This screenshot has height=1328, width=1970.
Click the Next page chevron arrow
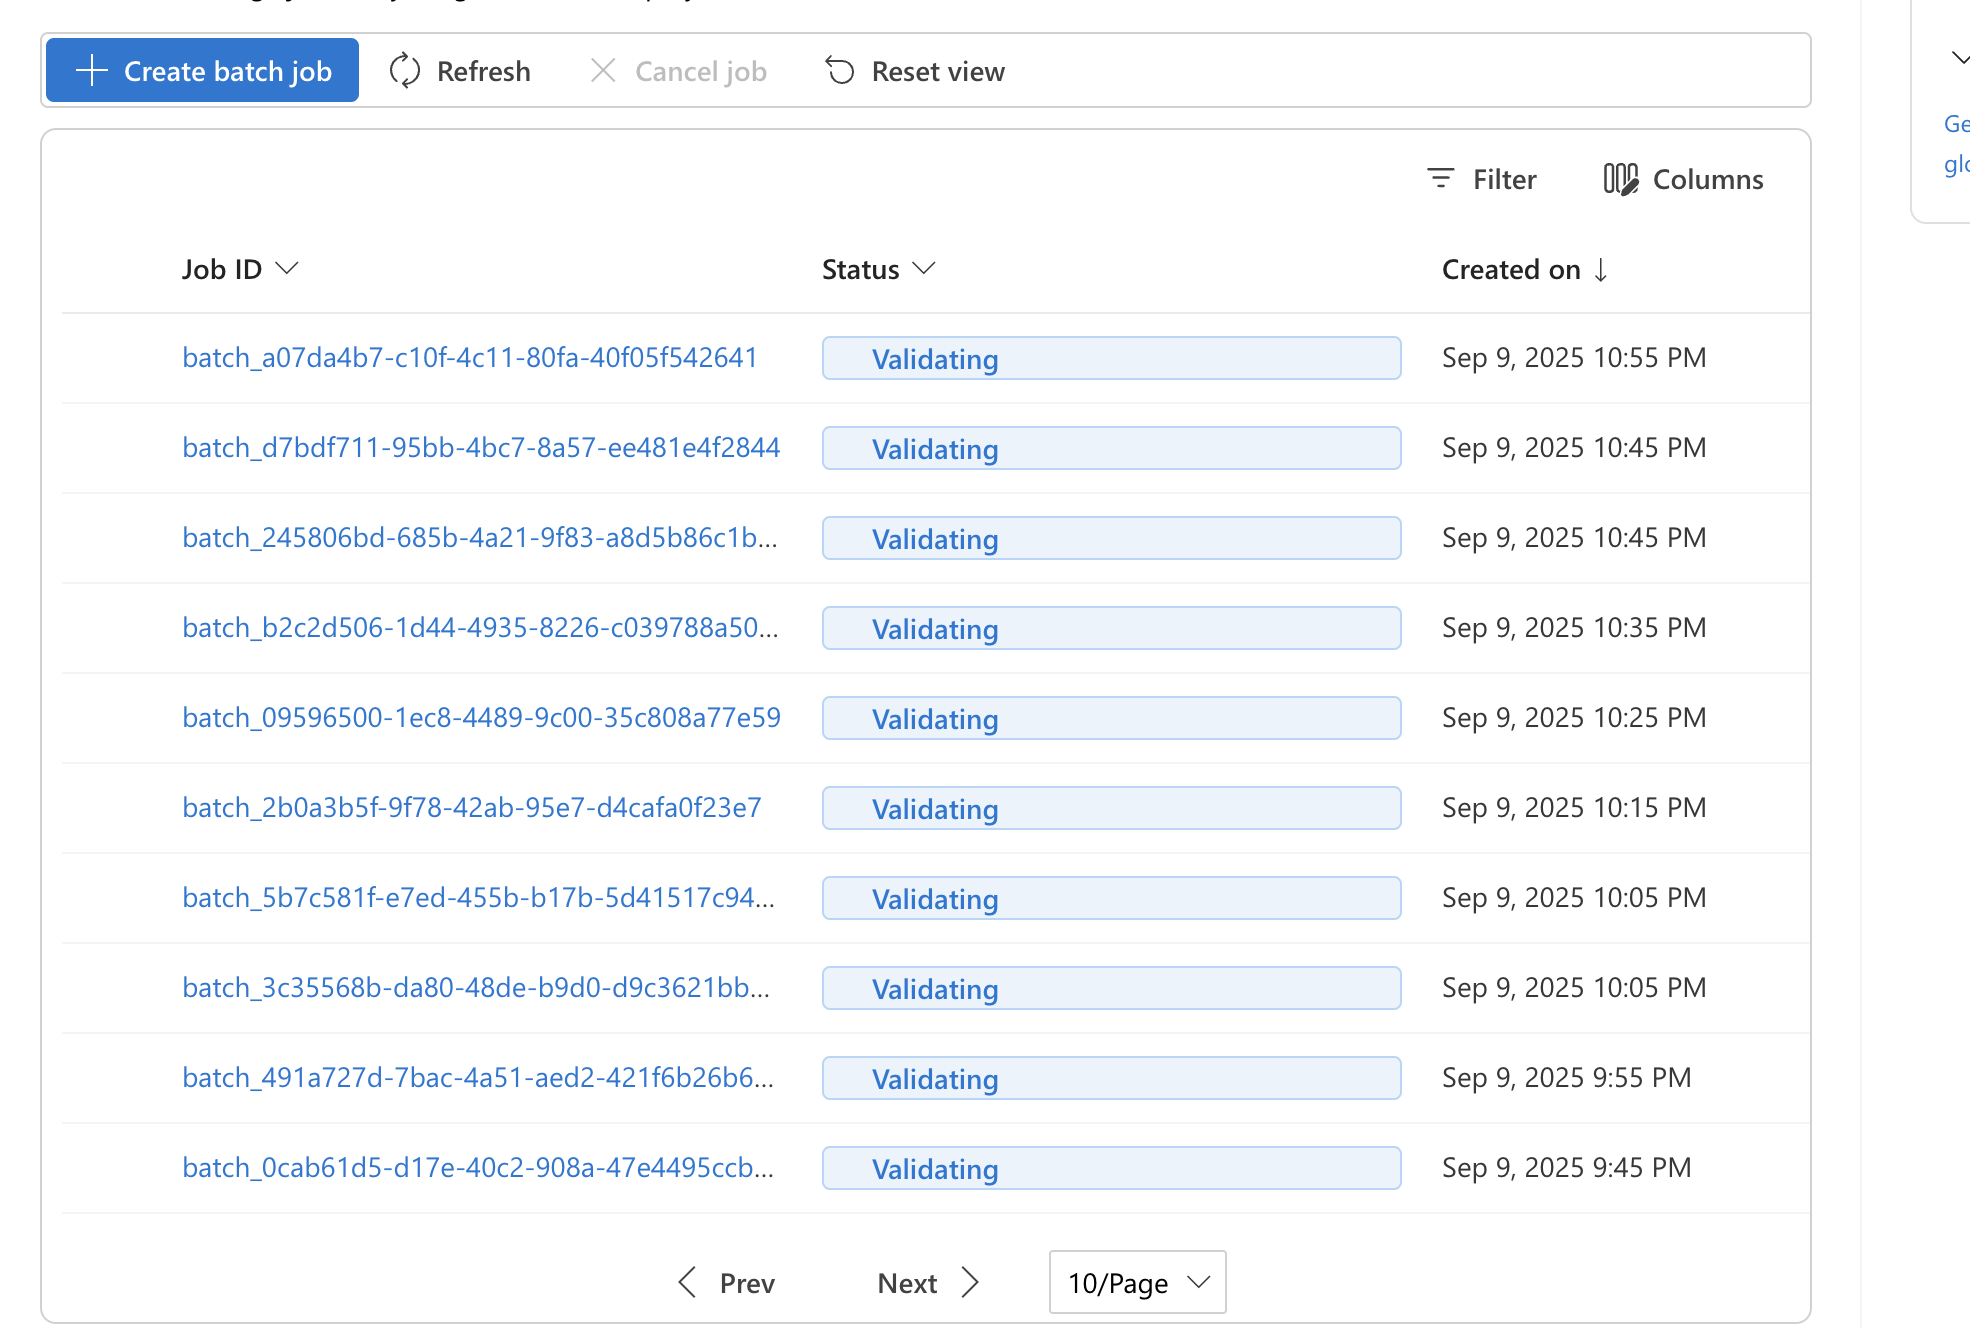coord(970,1282)
